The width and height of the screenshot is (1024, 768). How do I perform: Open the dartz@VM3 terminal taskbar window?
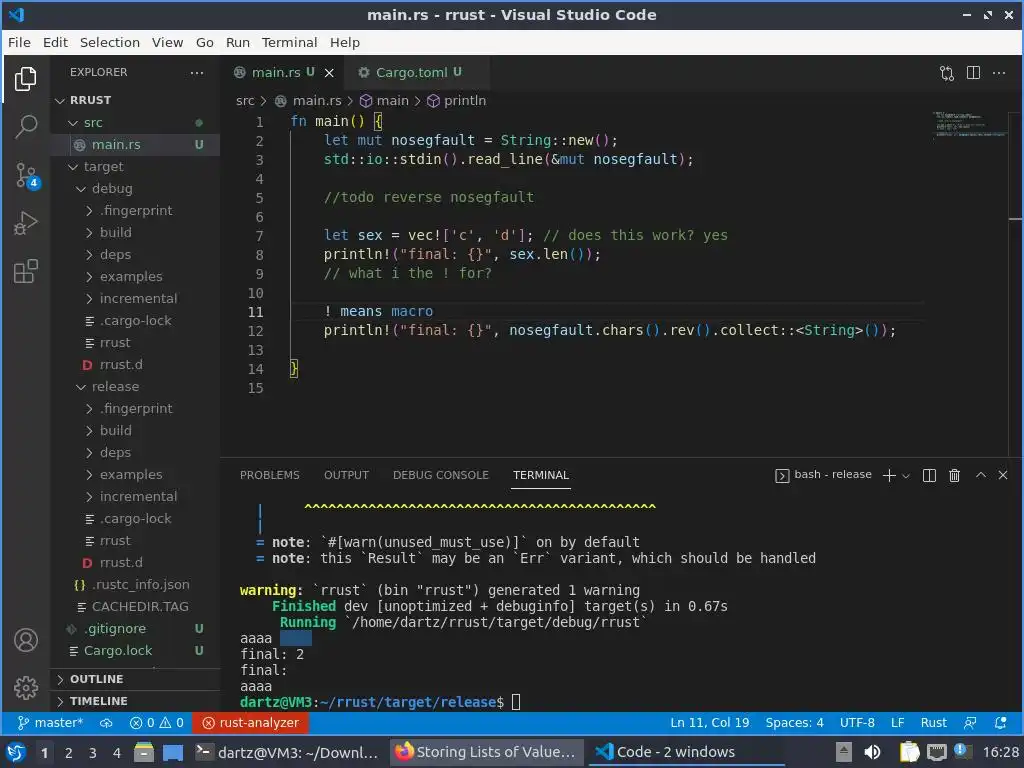point(289,752)
